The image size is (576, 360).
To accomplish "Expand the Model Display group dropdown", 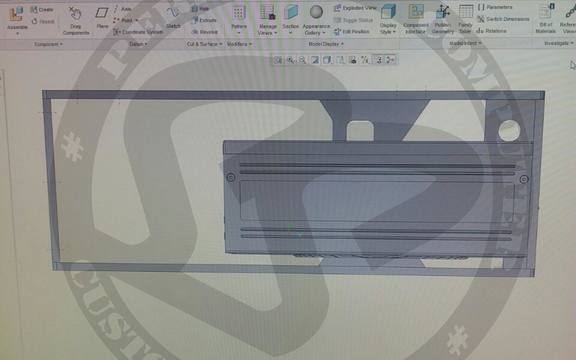I will coord(326,44).
